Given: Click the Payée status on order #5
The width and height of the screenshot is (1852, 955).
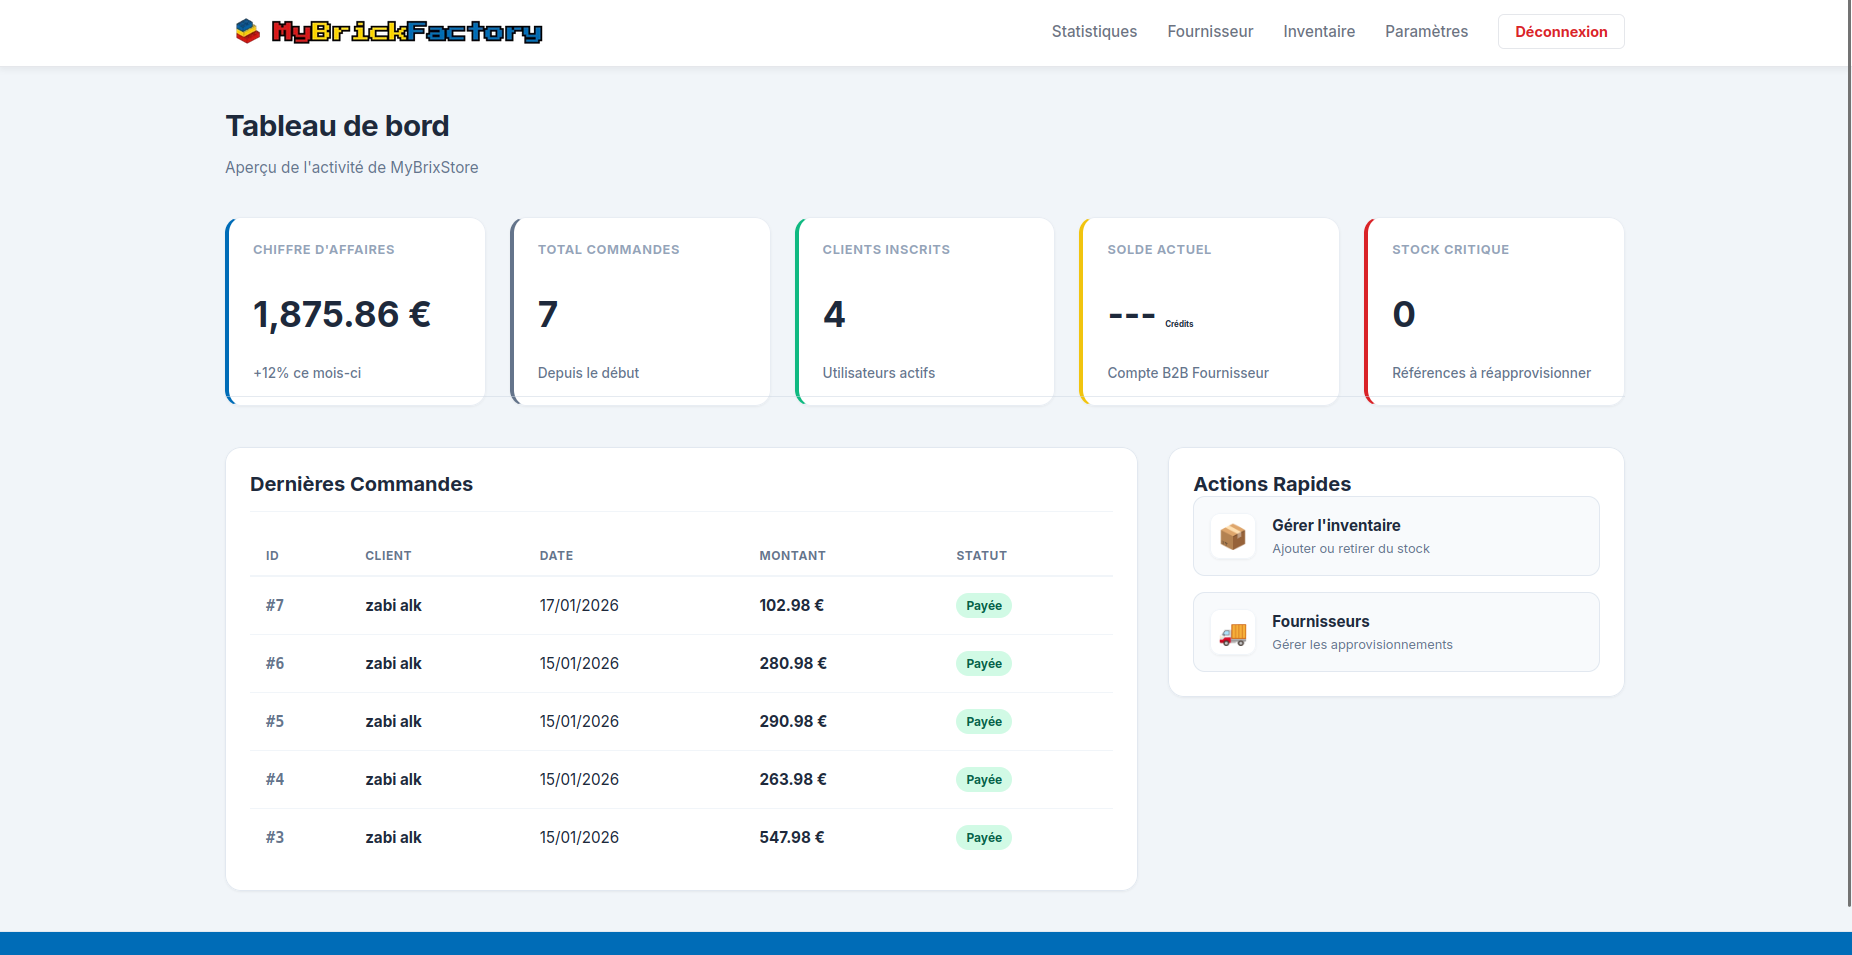Looking at the screenshot, I should [x=983, y=721].
